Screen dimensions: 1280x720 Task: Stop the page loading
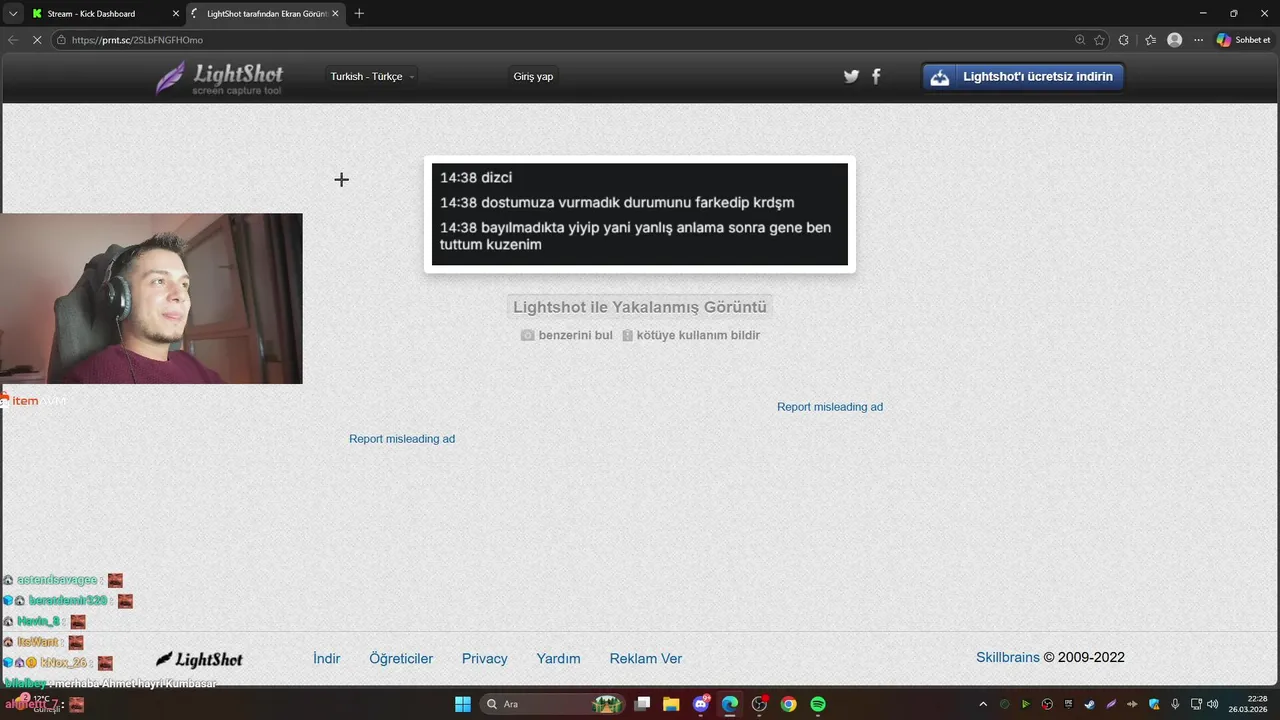(x=37, y=40)
